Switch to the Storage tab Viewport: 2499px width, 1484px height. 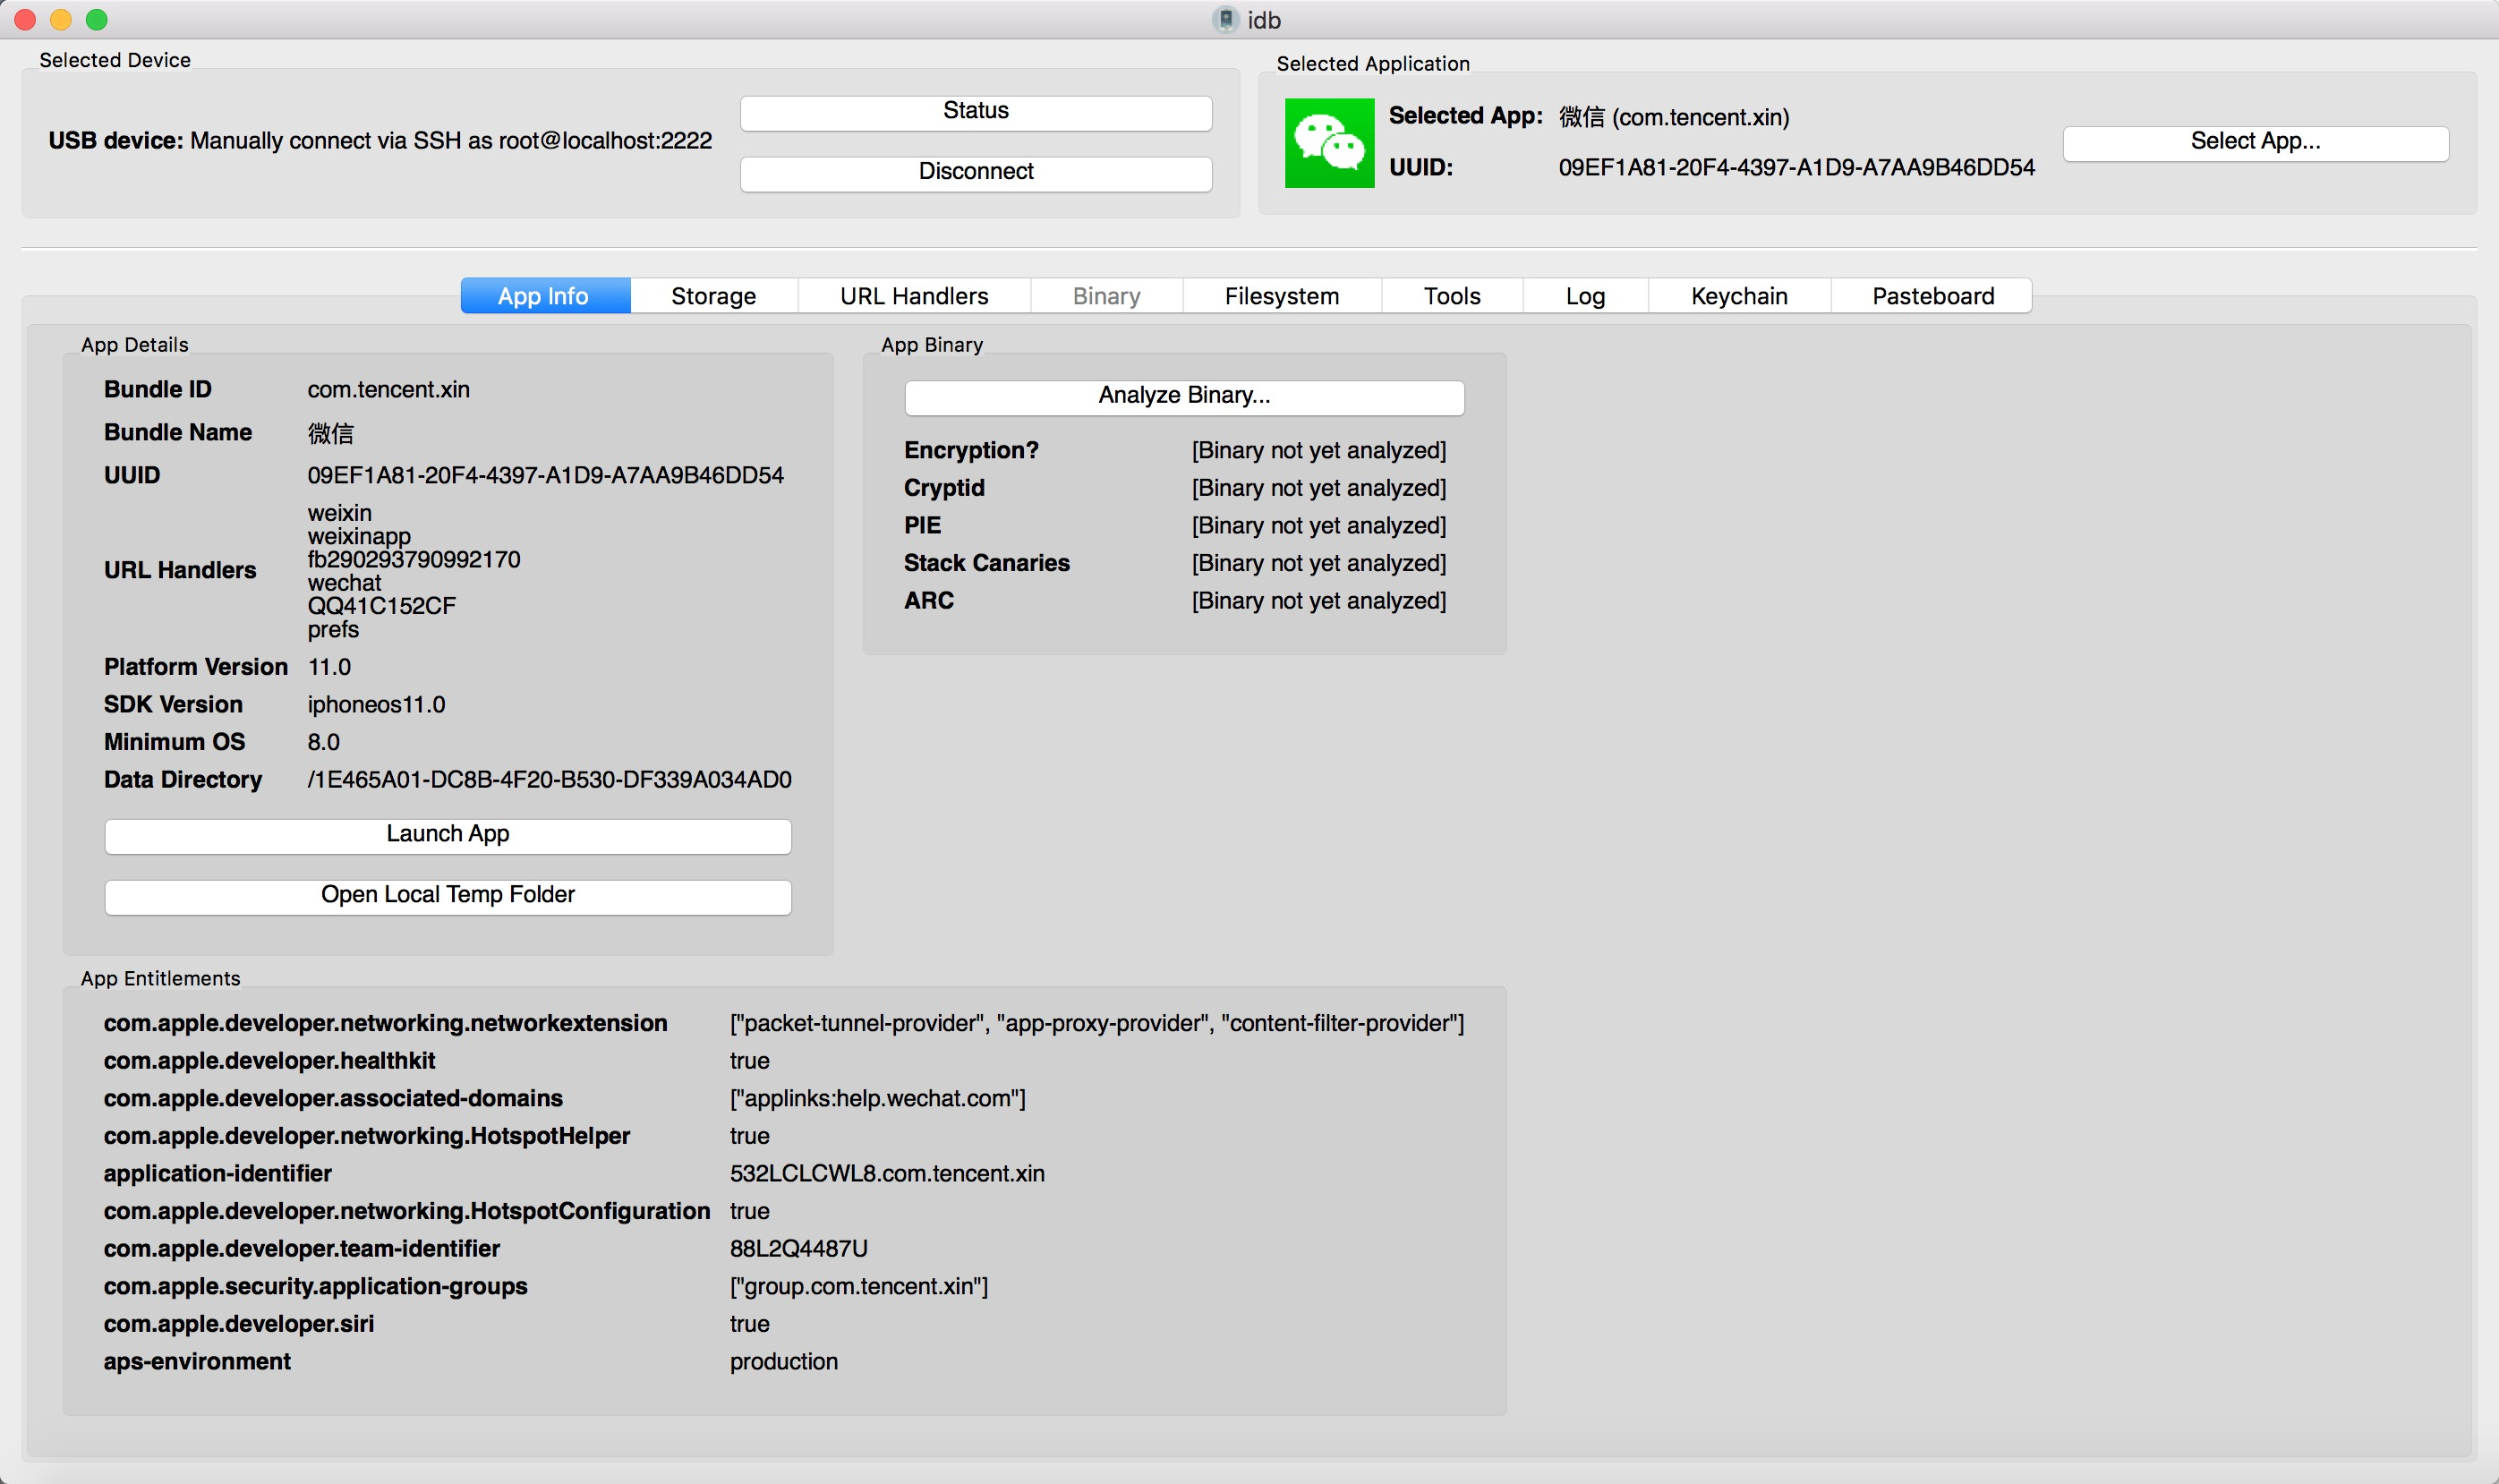714,296
